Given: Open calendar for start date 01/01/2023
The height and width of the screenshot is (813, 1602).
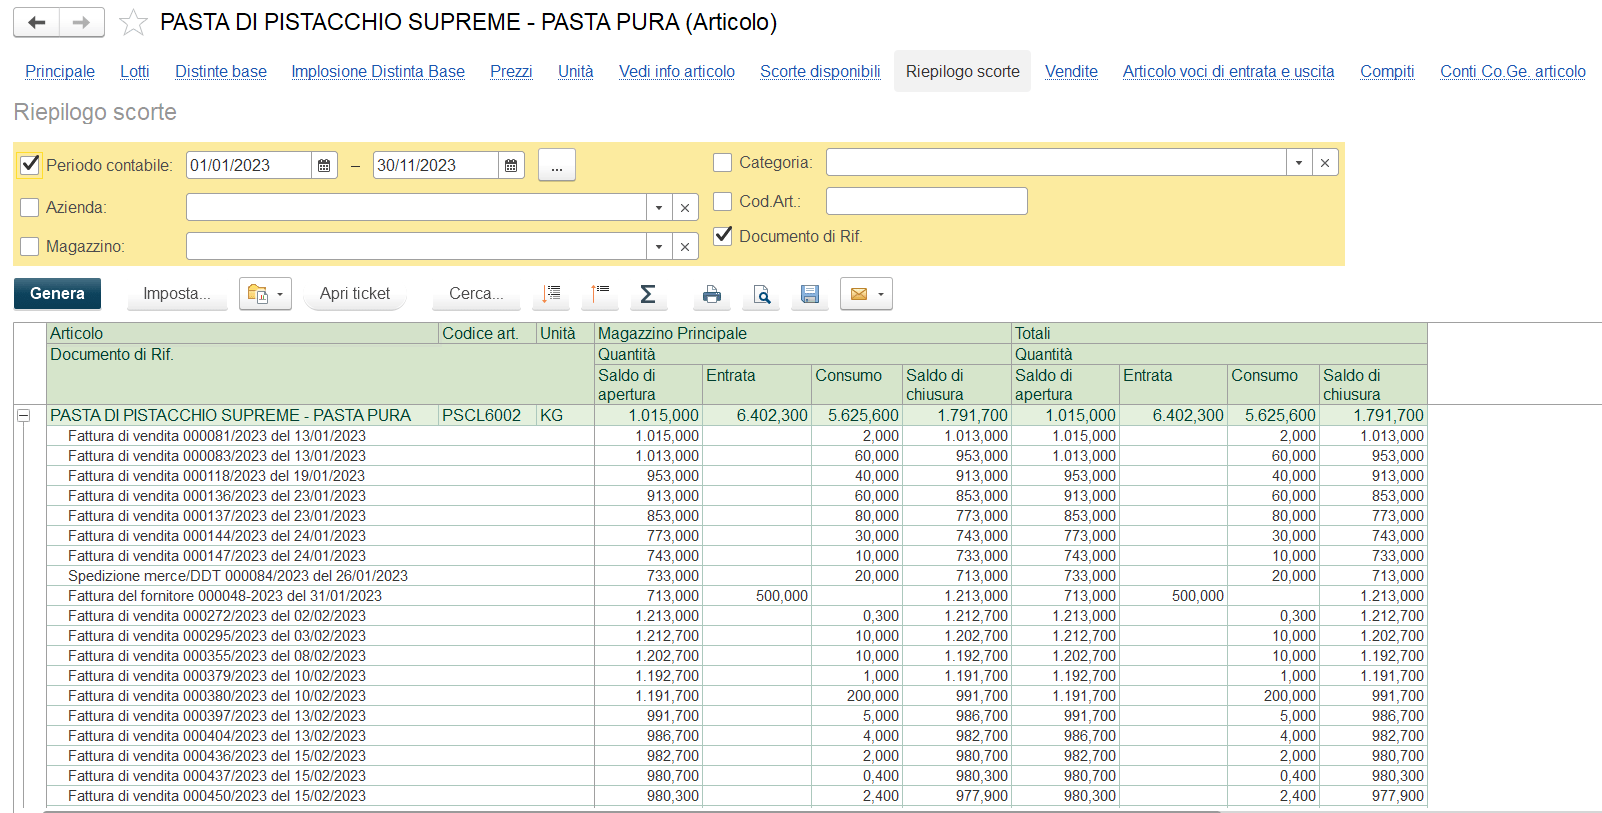Looking at the screenshot, I should pos(324,165).
